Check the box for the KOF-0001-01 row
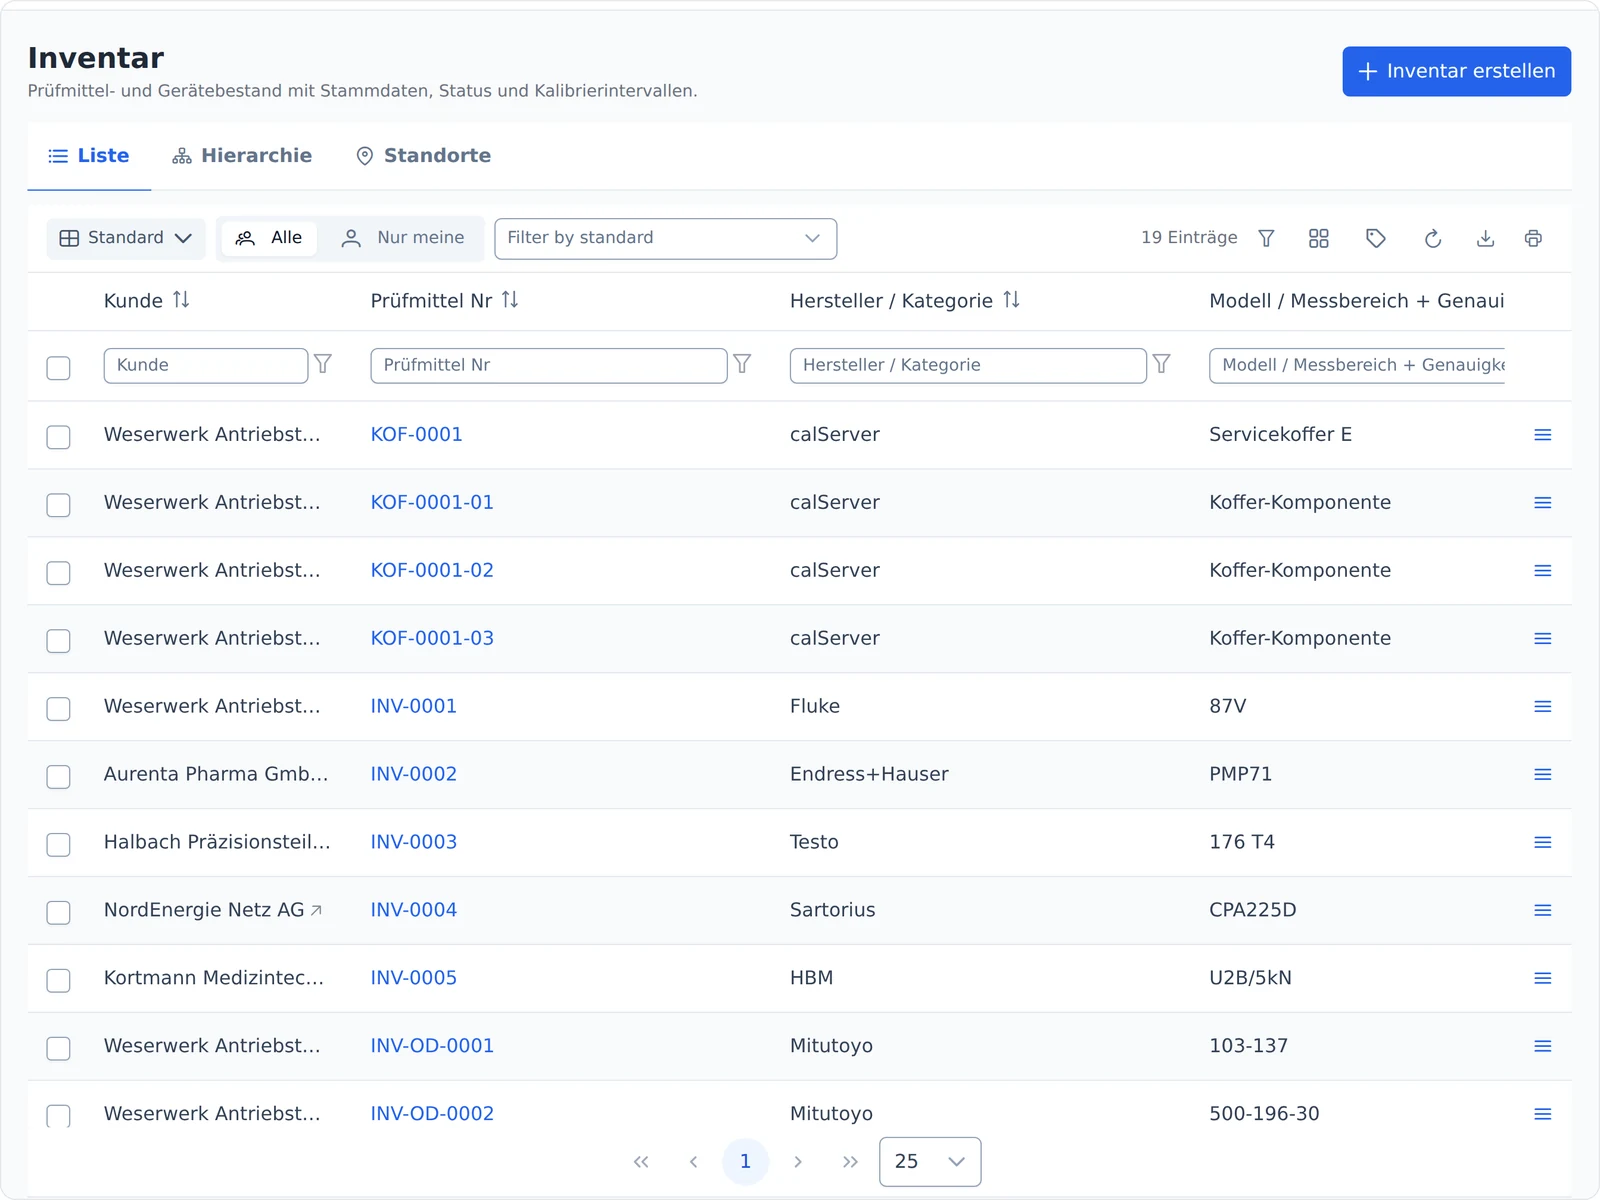Viewport: 1600px width, 1200px height. click(58, 505)
